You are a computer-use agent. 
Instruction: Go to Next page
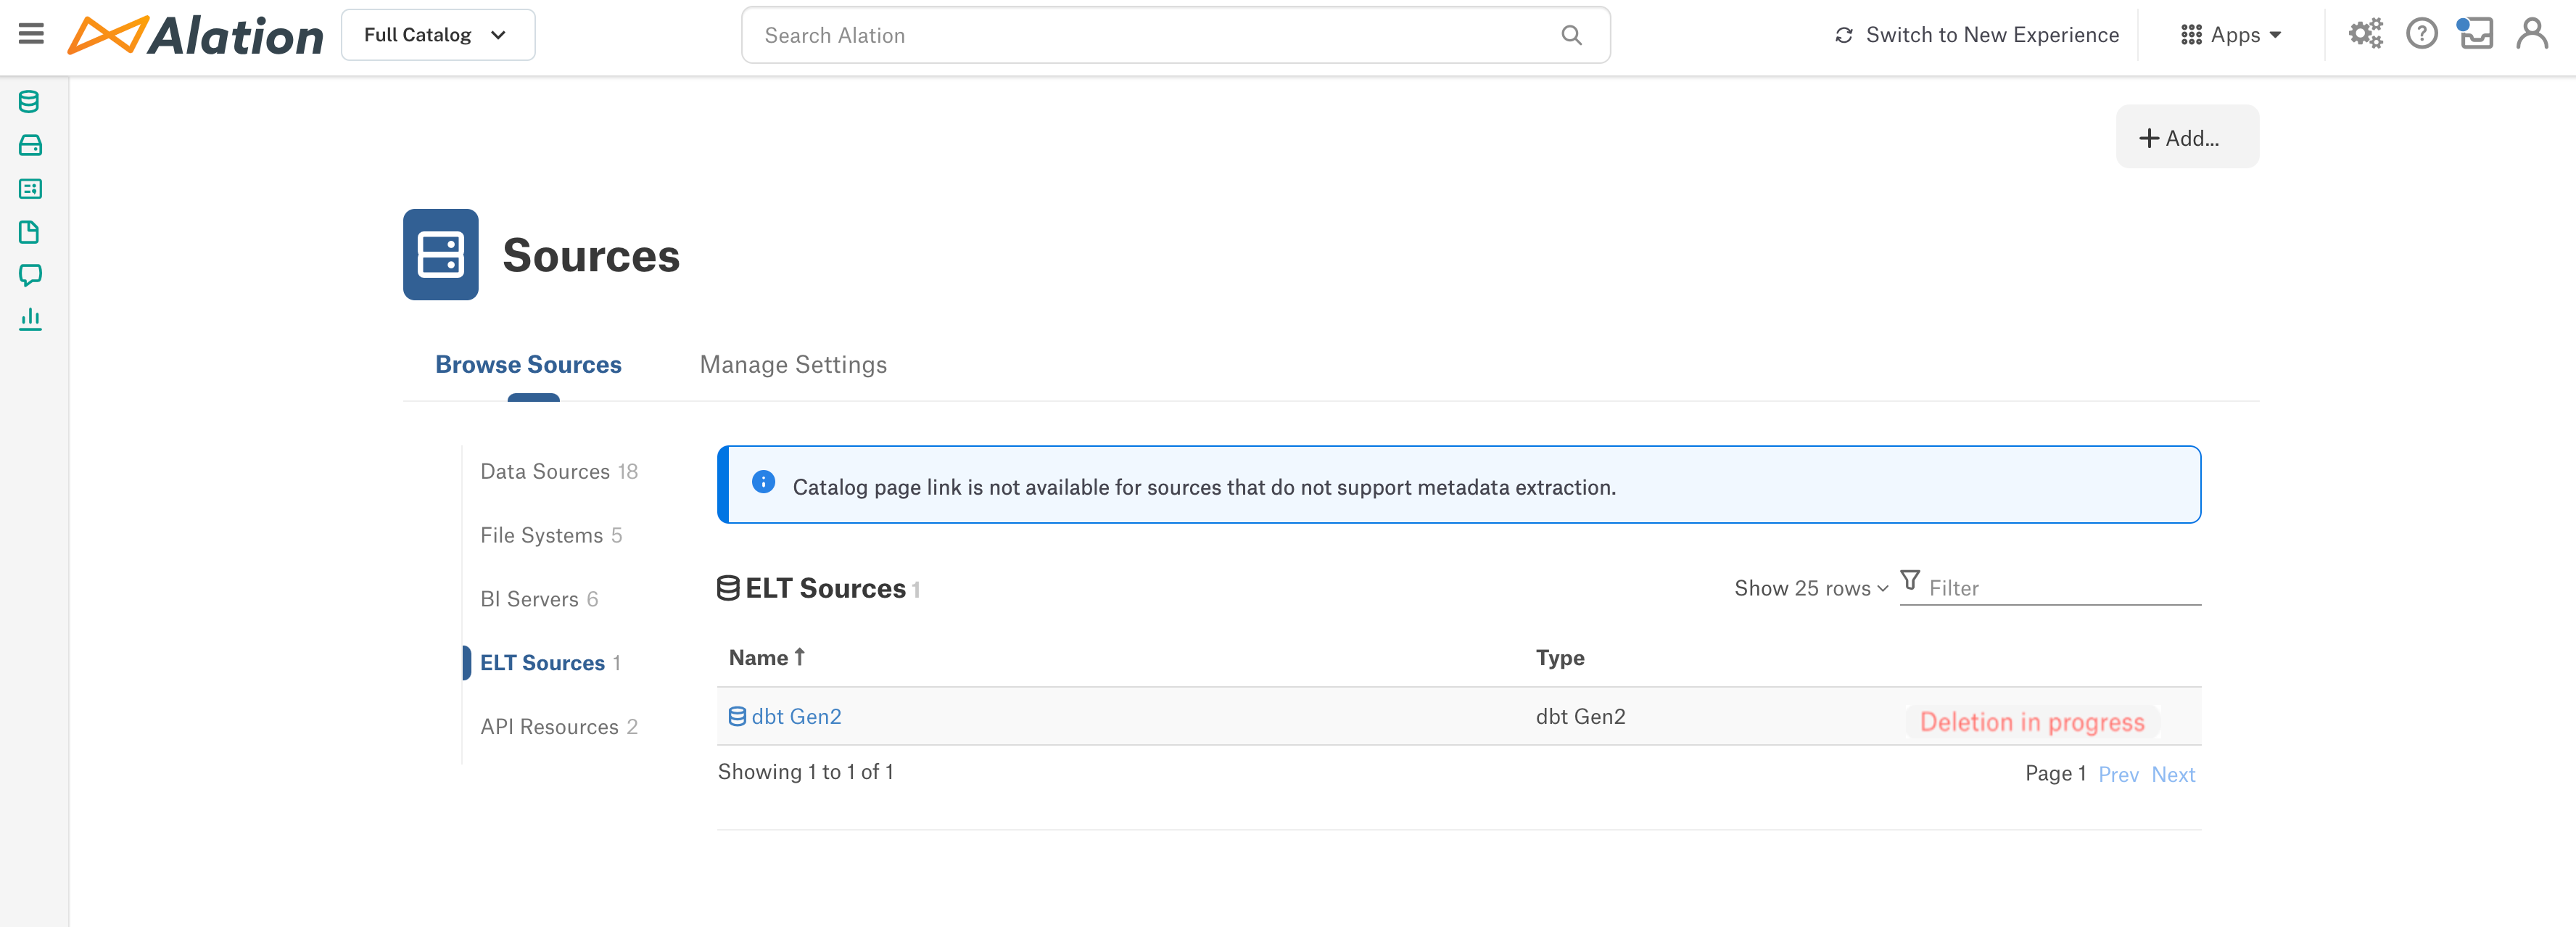click(2173, 774)
